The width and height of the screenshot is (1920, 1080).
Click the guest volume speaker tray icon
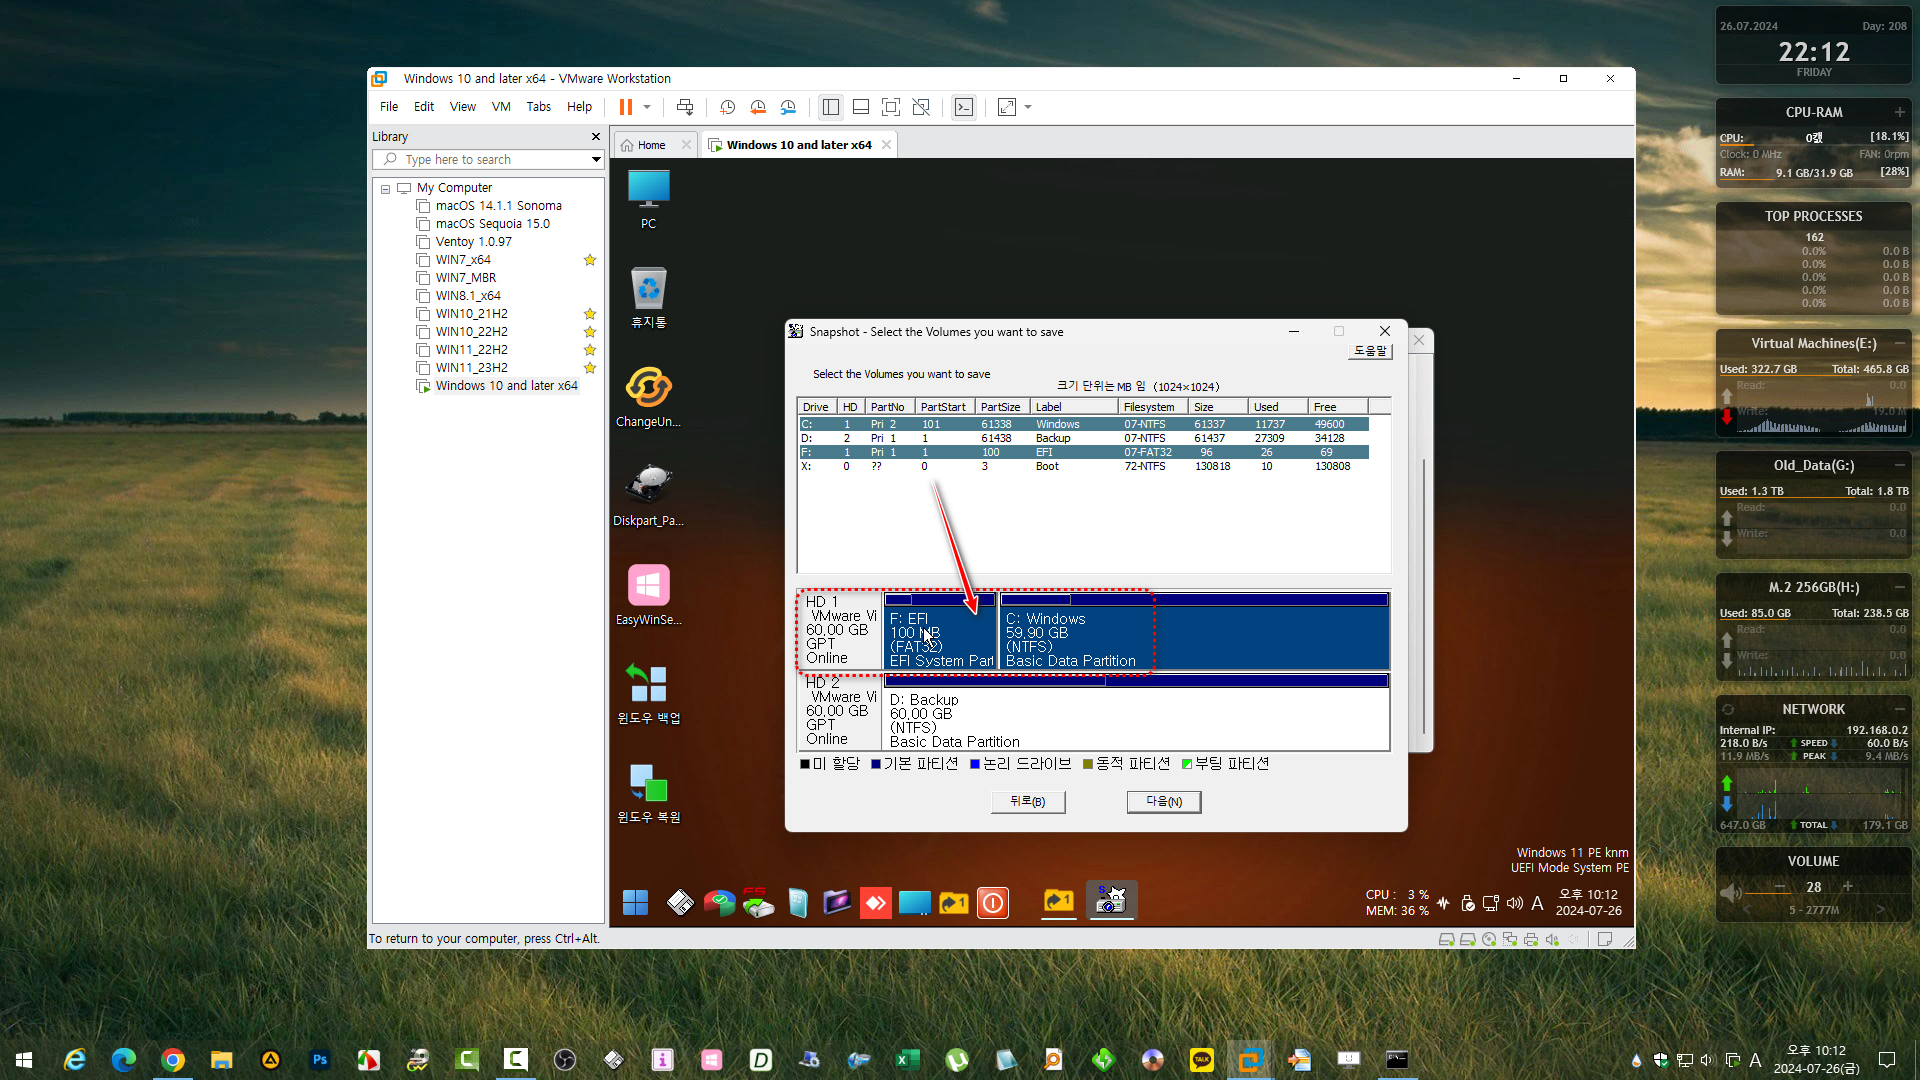[1514, 903]
